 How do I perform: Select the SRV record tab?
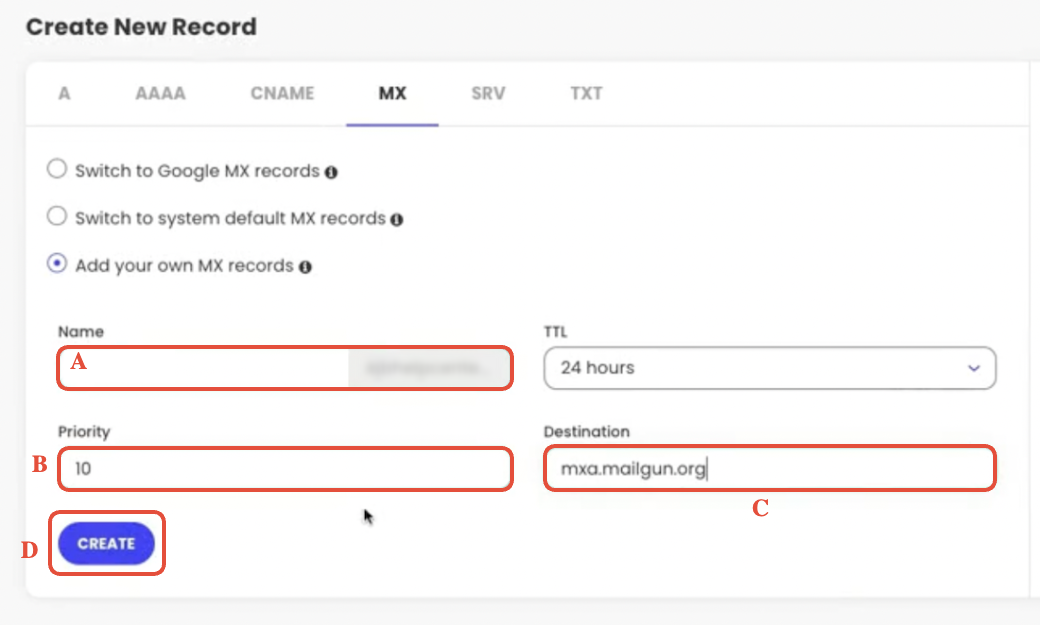pyautogui.click(x=487, y=93)
